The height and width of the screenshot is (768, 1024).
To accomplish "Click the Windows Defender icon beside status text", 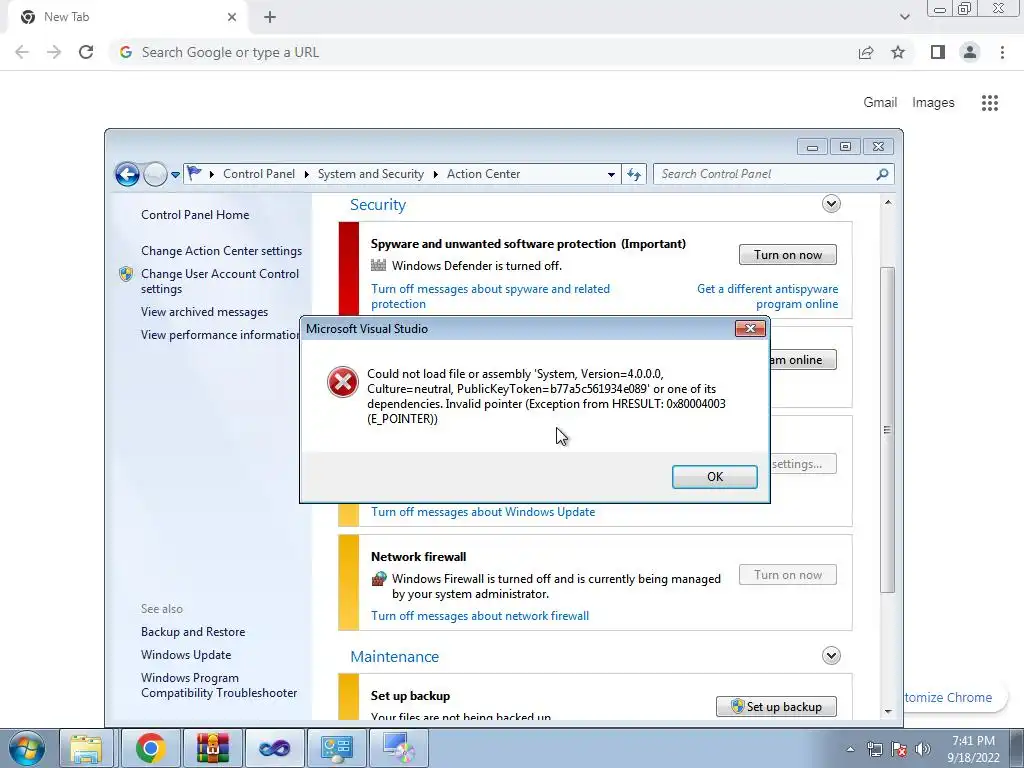I will (x=379, y=265).
